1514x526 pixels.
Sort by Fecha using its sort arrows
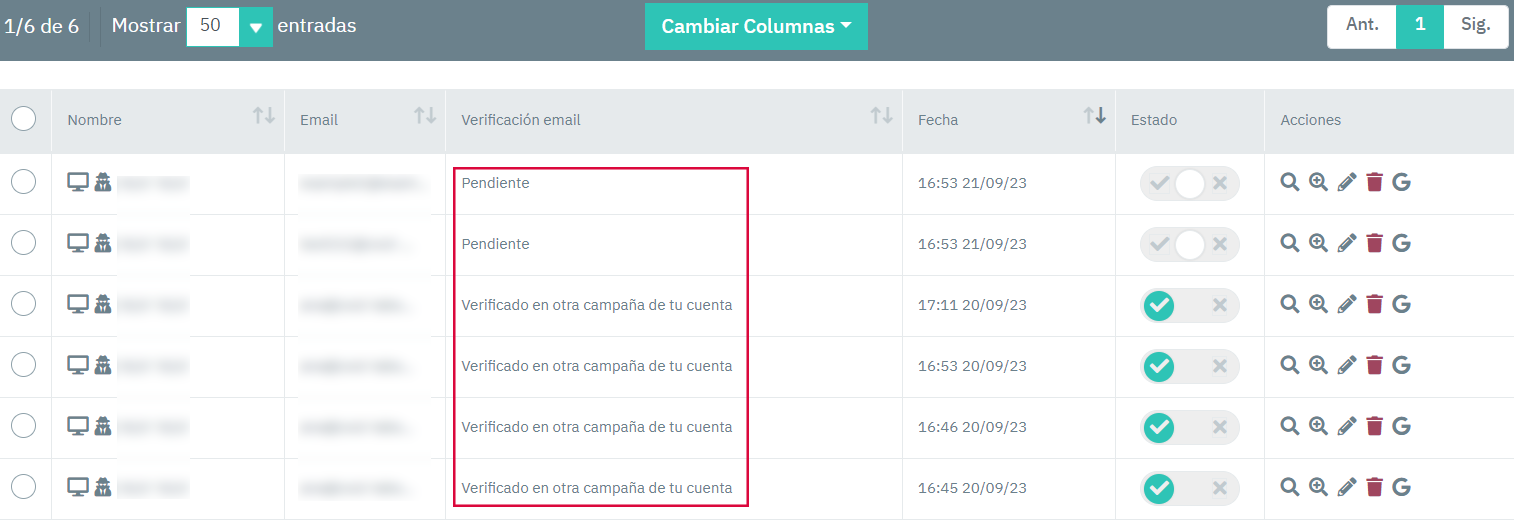pyautogui.click(x=1095, y=116)
